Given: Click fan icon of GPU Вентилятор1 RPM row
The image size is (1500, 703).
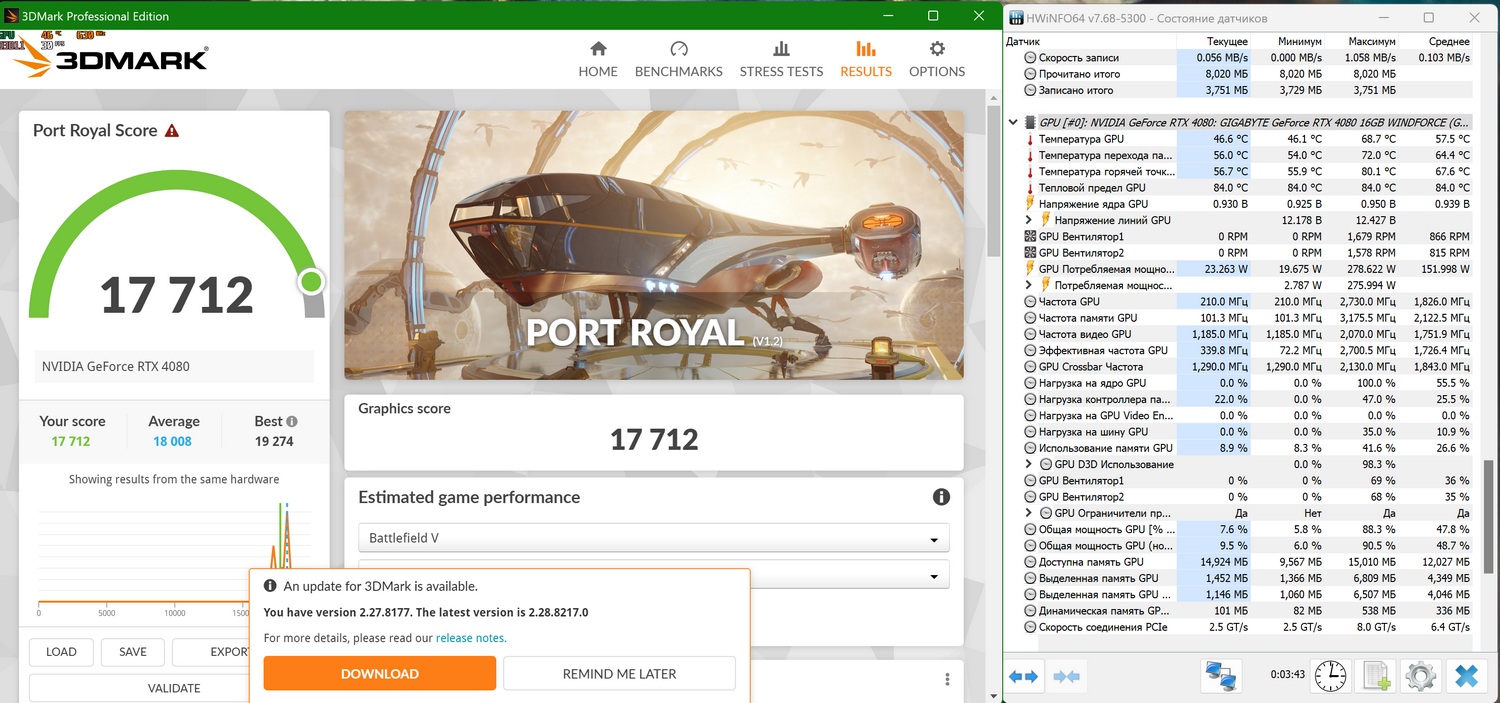Looking at the screenshot, I should [1030, 237].
